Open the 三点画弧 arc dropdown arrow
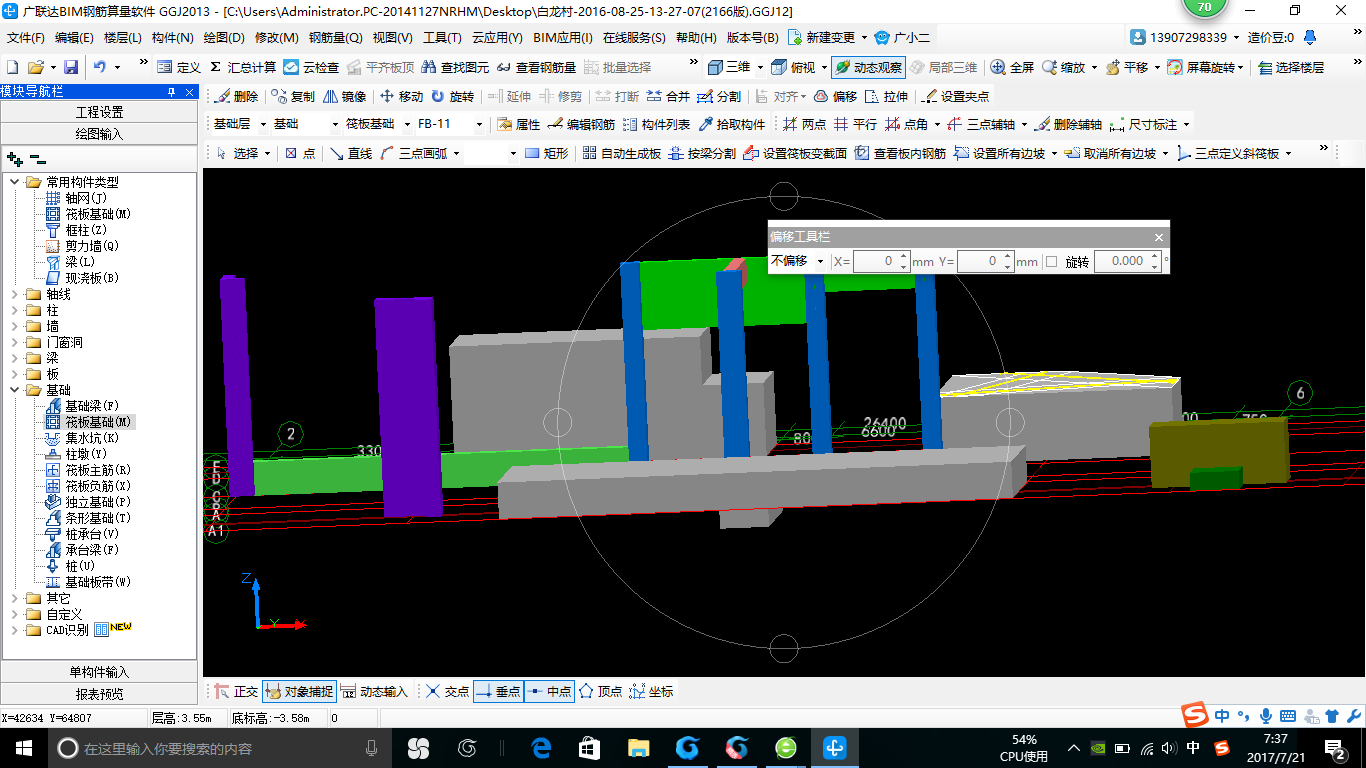This screenshot has height=768, width=1366. (x=456, y=153)
